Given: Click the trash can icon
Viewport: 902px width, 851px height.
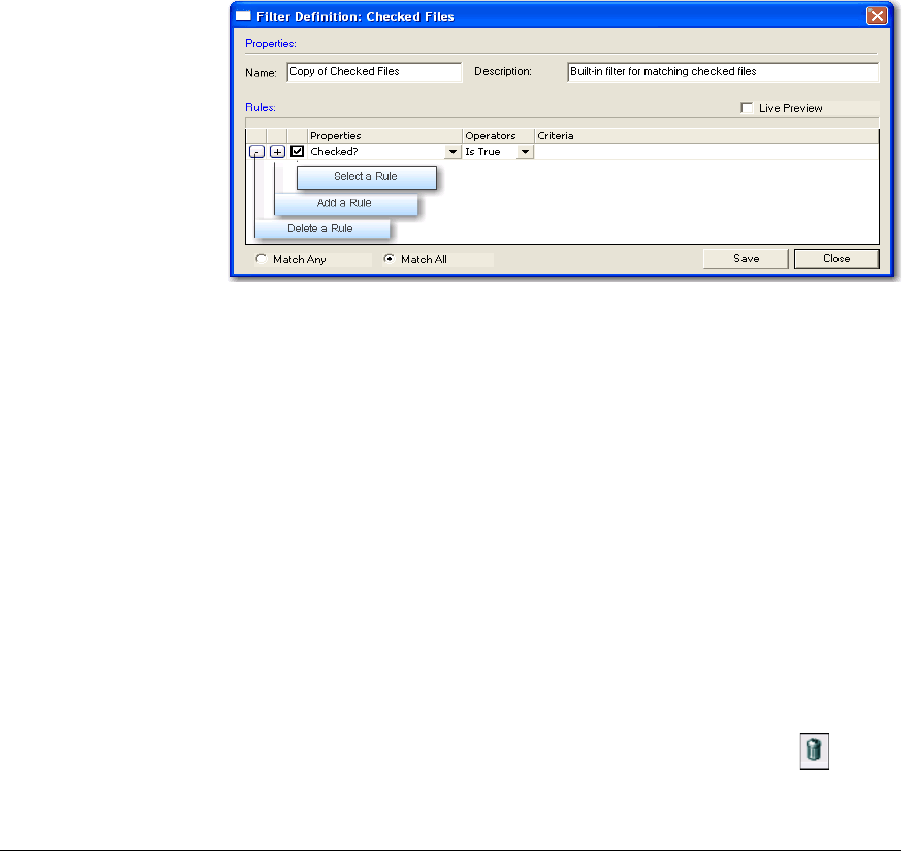Looking at the screenshot, I should (814, 751).
